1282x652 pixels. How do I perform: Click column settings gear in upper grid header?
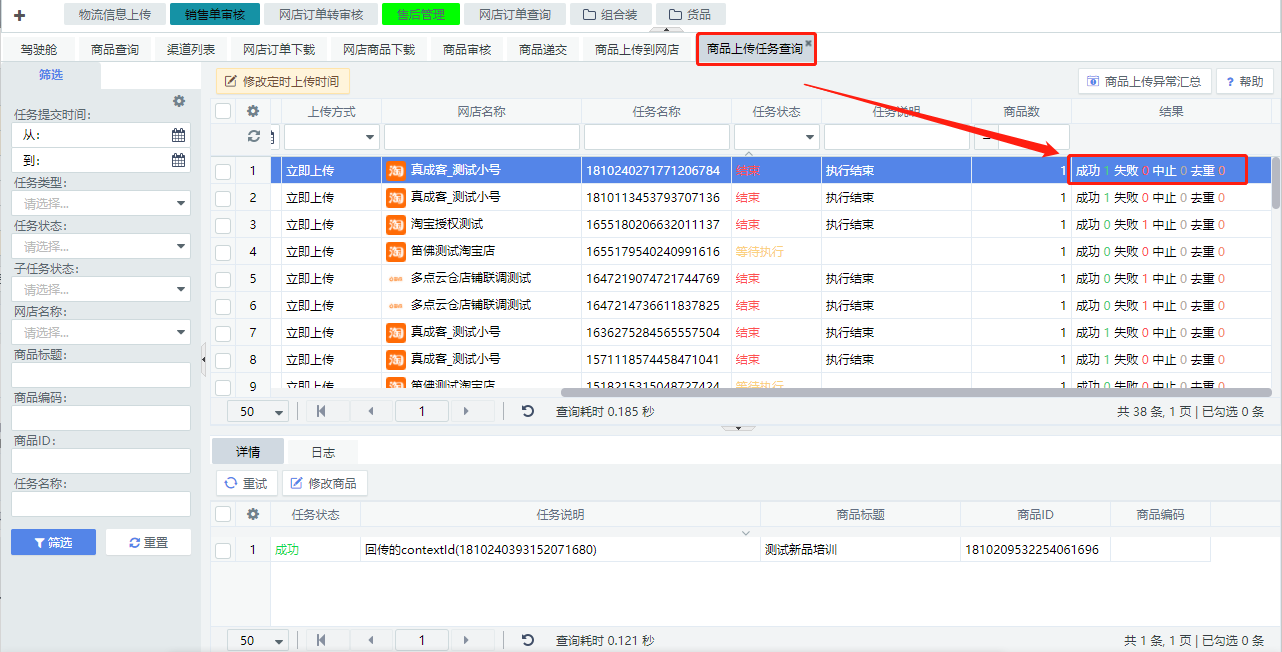(x=253, y=112)
